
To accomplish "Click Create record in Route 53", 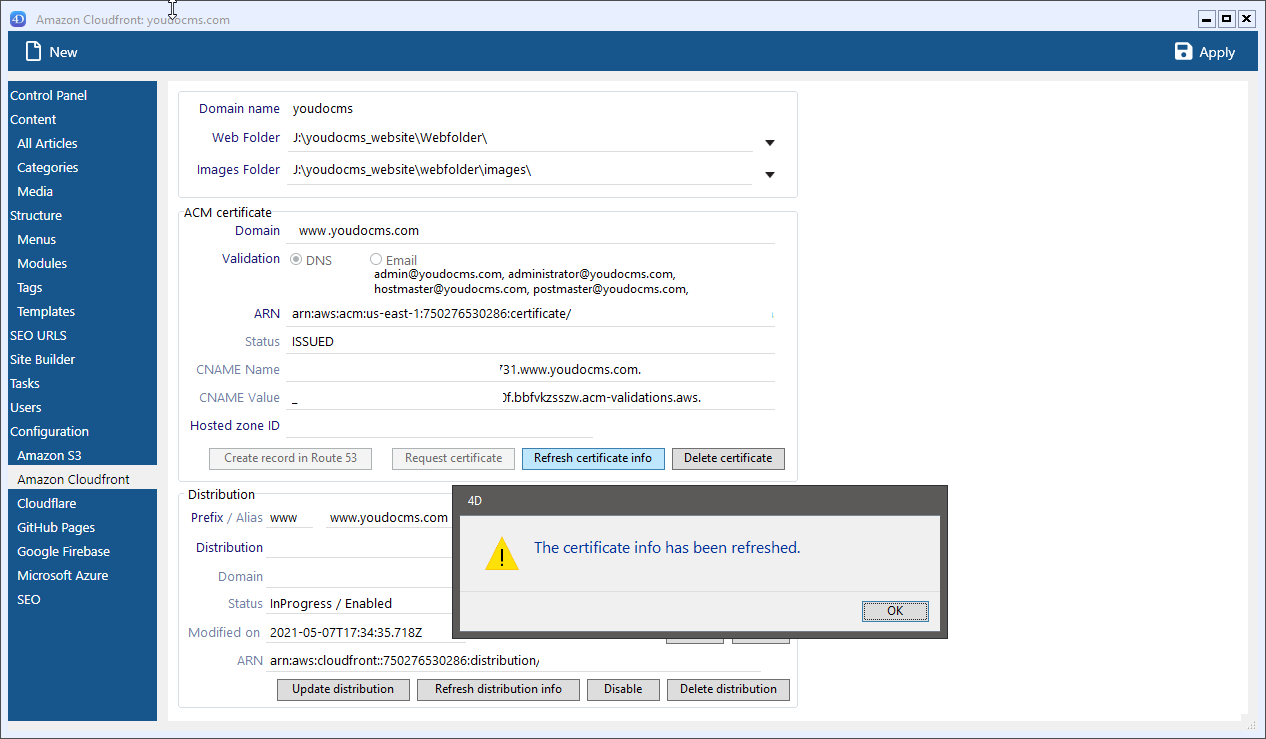I will click(290, 458).
